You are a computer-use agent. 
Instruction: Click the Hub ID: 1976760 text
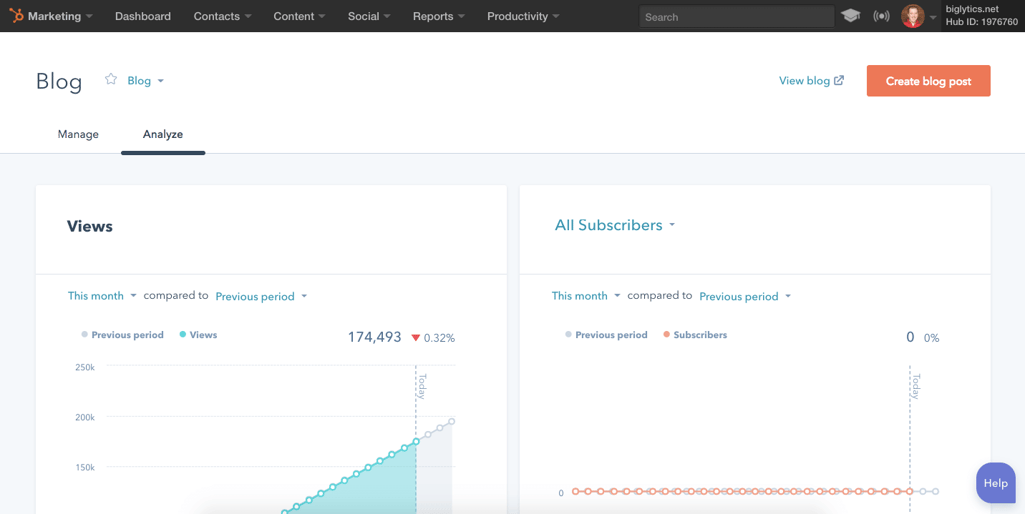(982, 22)
